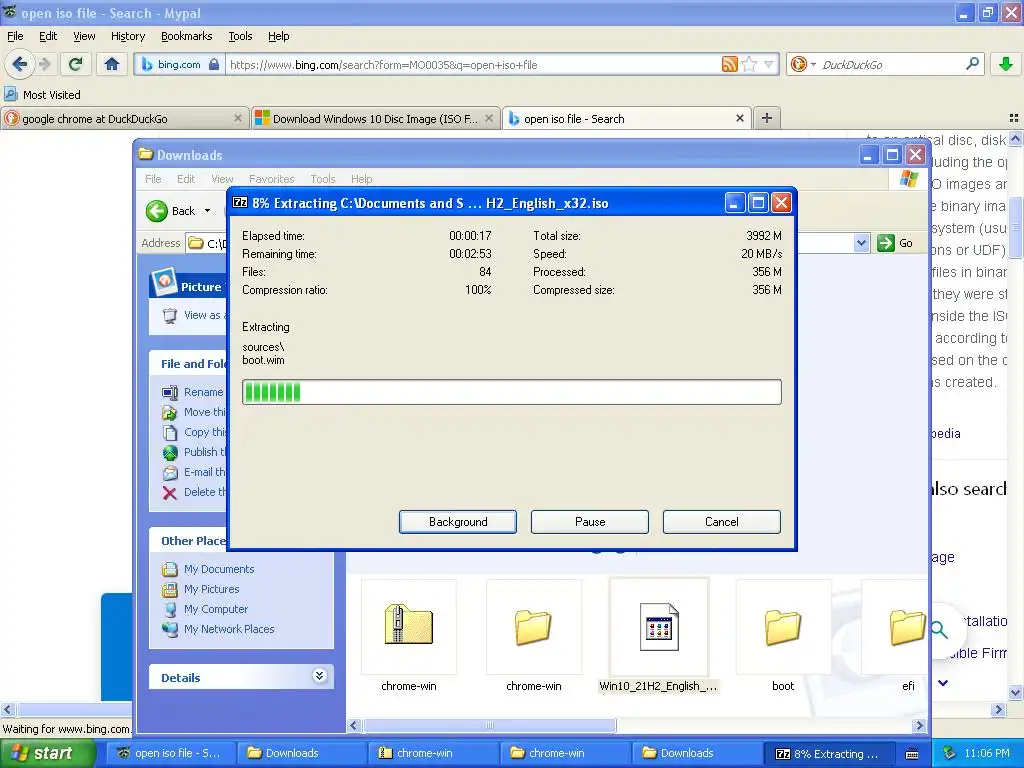Image resolution: width=1024 pixels, height=768 pixels.
Task: Select the boot folder
Action: coord(783,626)
